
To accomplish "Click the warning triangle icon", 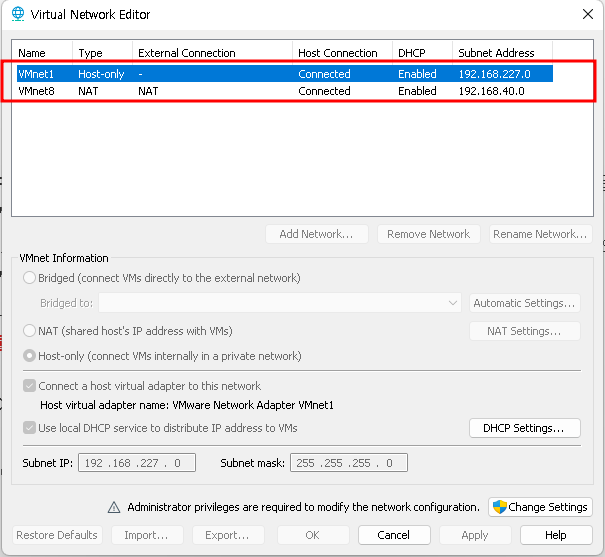I will point(114,507).
